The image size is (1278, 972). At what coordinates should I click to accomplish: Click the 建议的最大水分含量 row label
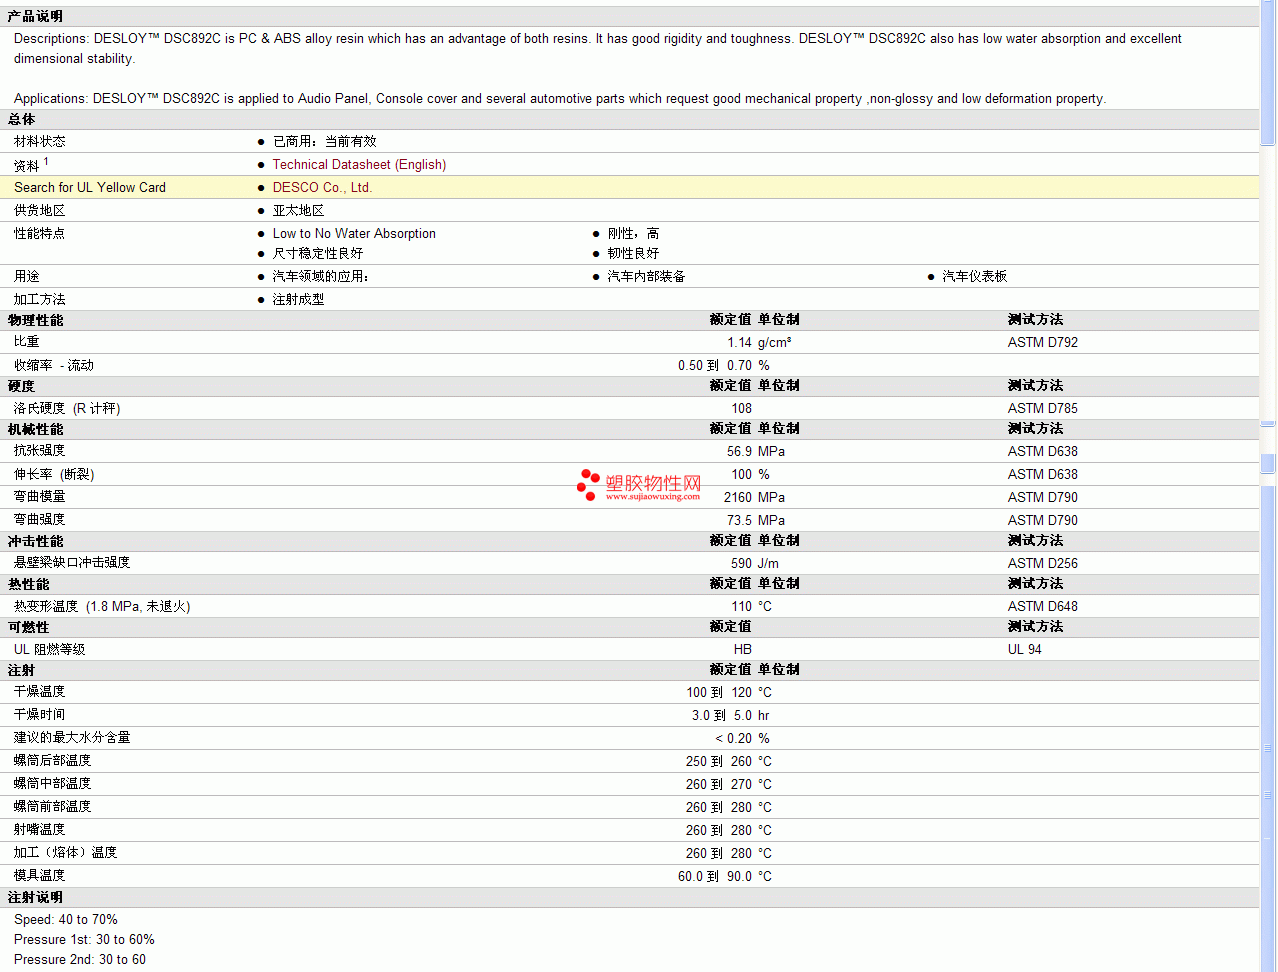[x=72, y=738]
